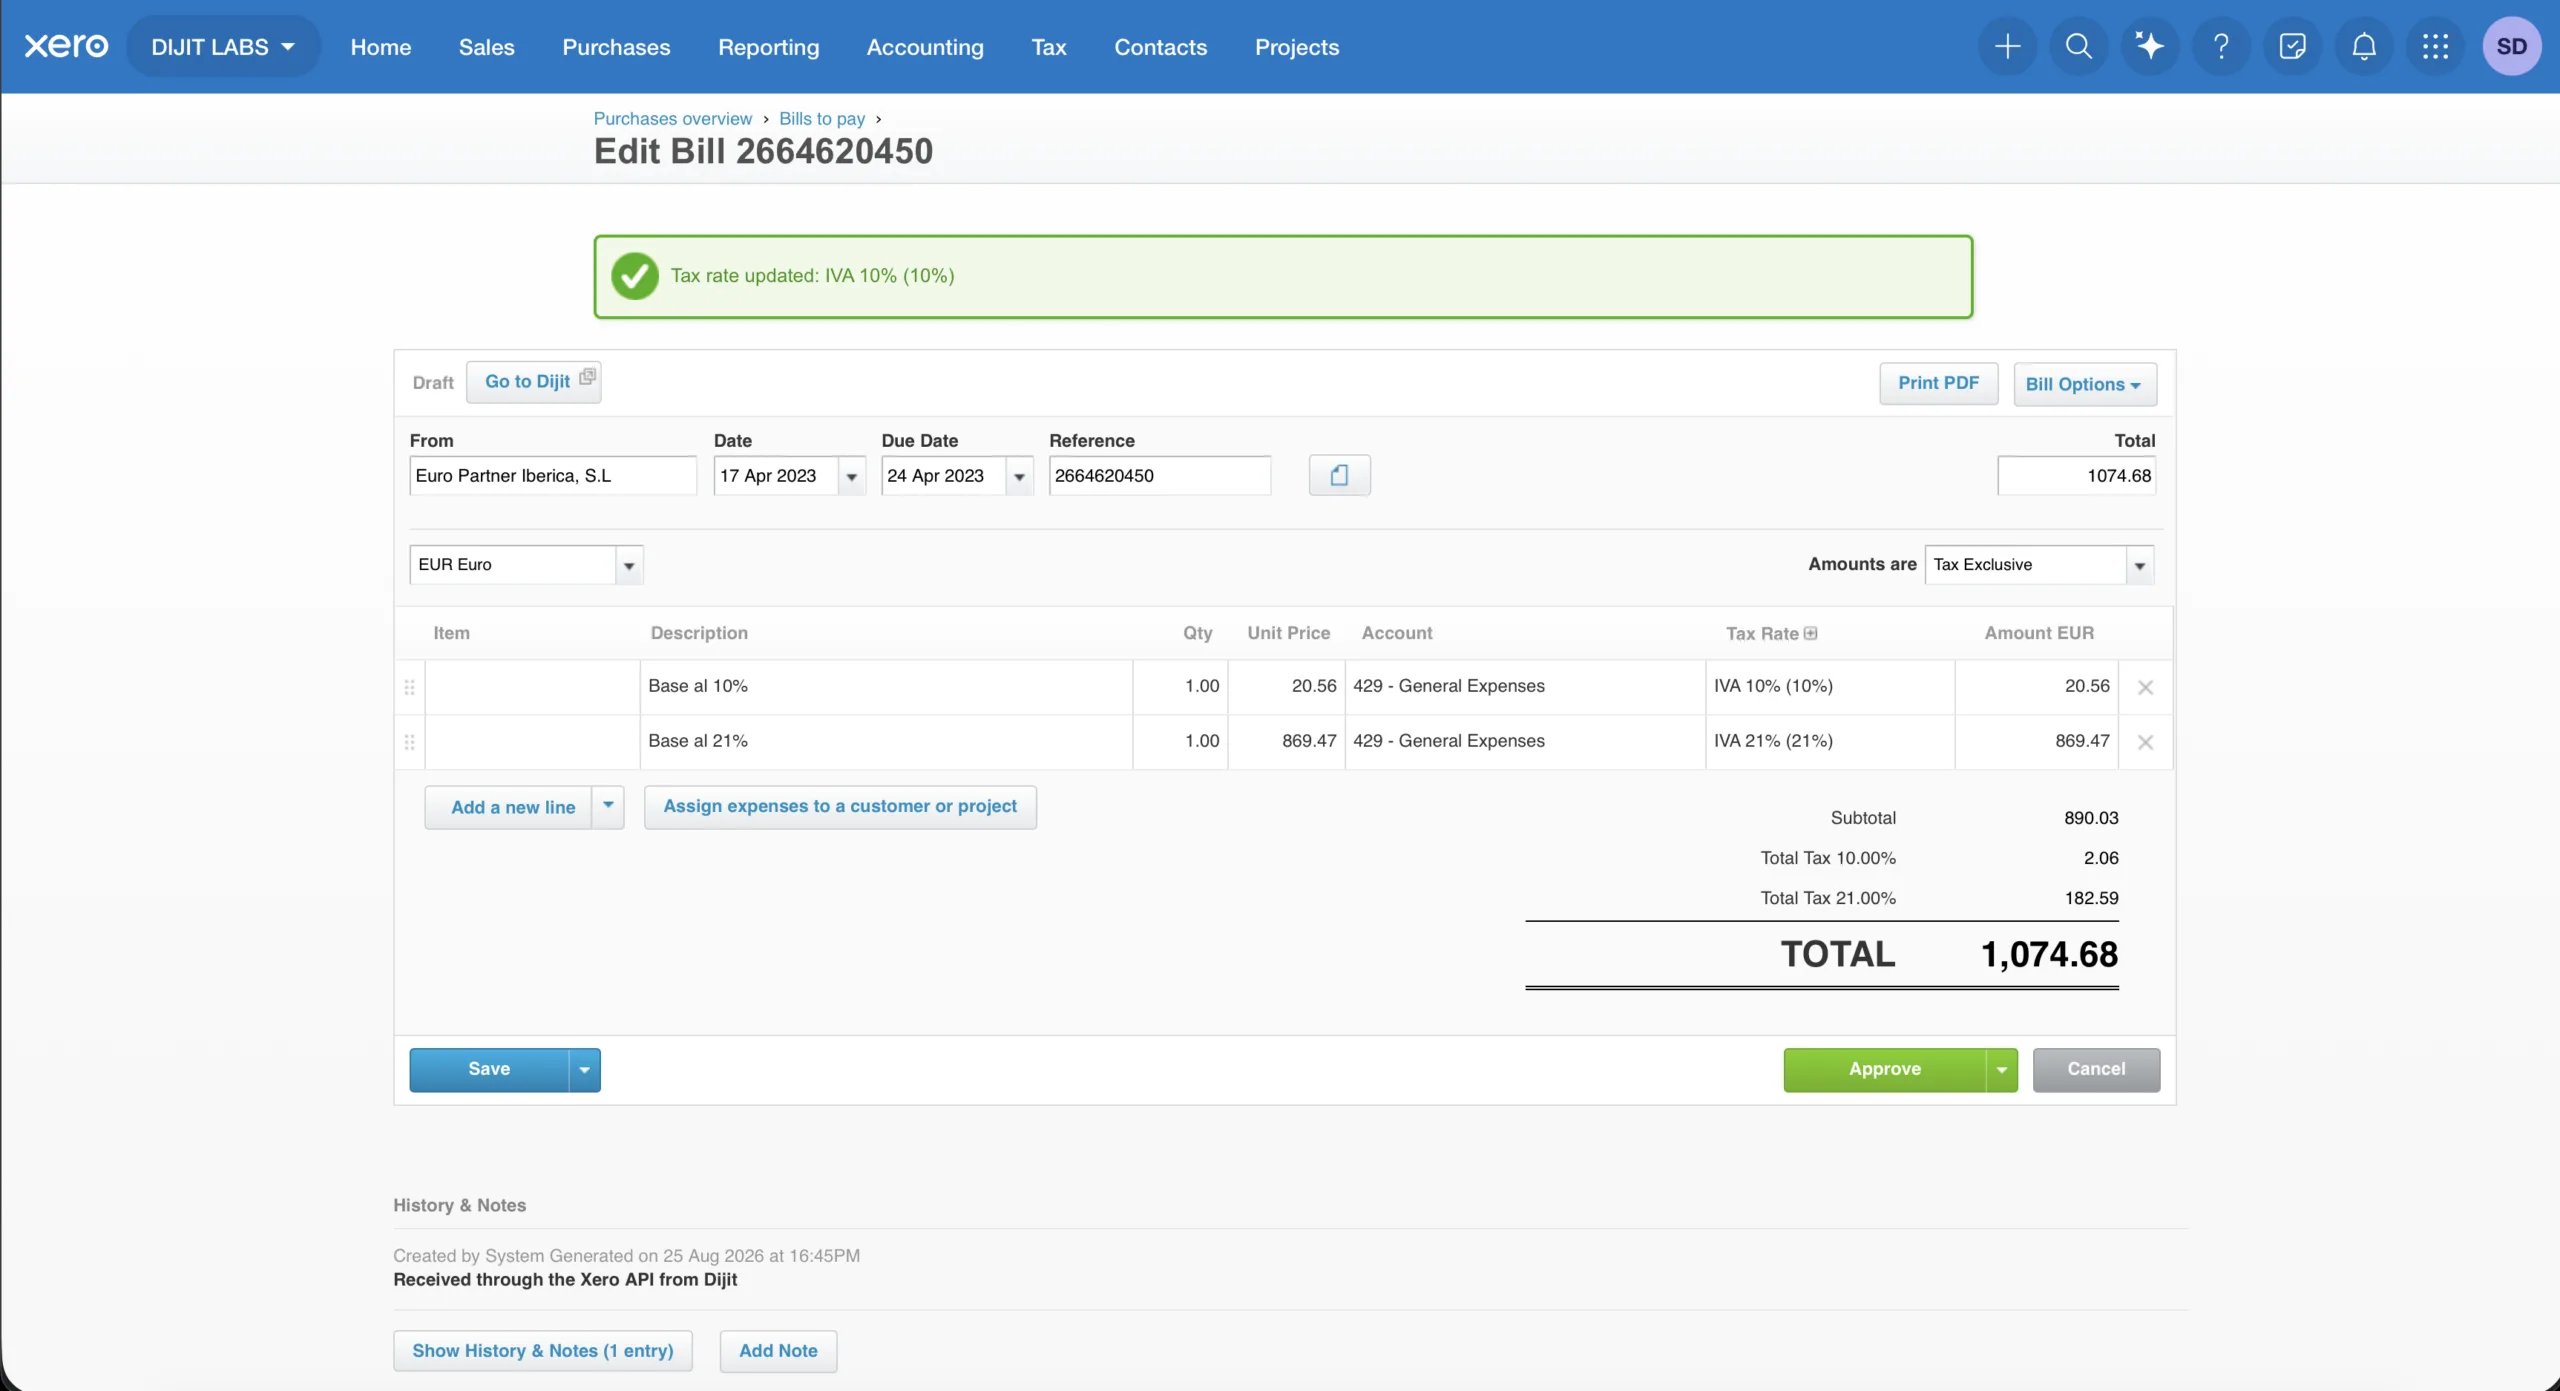The width and height of the screenshot is (2560, 1391).
Task: Click the Go to Dijit button
Action: [x=533, y=382]
